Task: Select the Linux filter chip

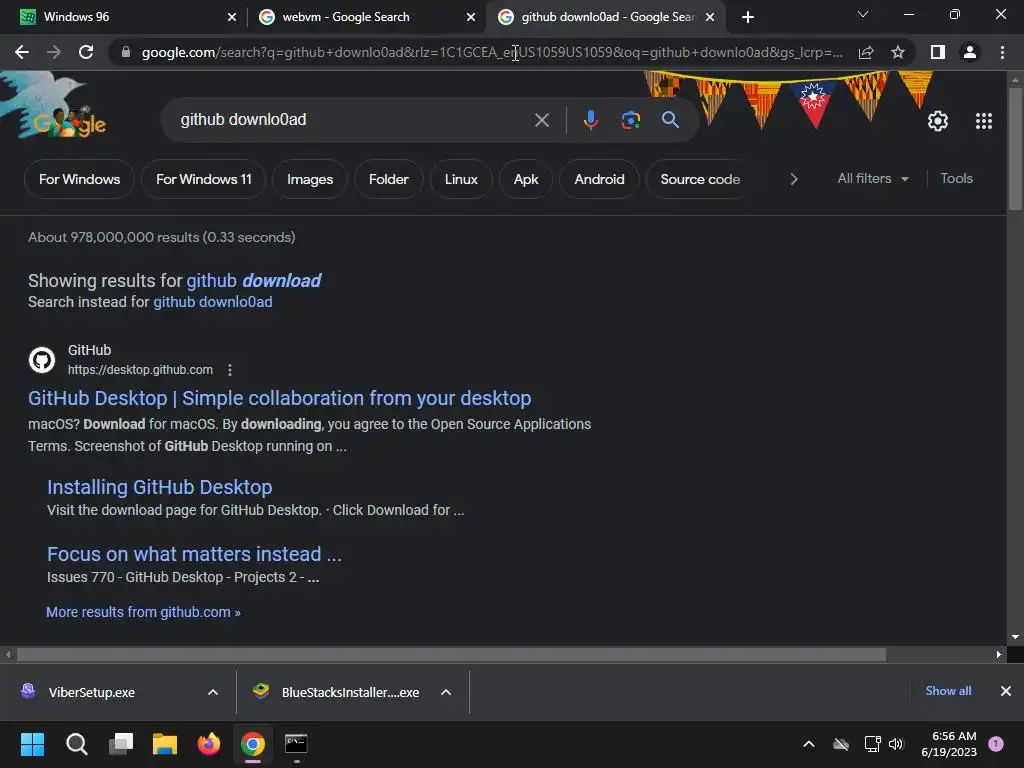Action: (x=461, y=179)
